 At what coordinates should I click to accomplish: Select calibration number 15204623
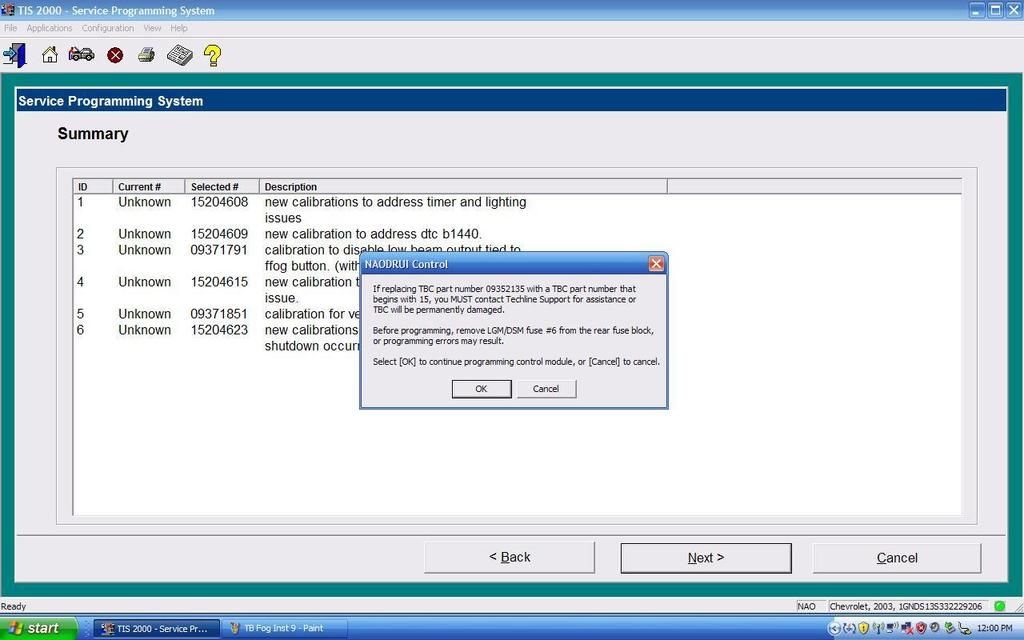click(x=219, y=330)
